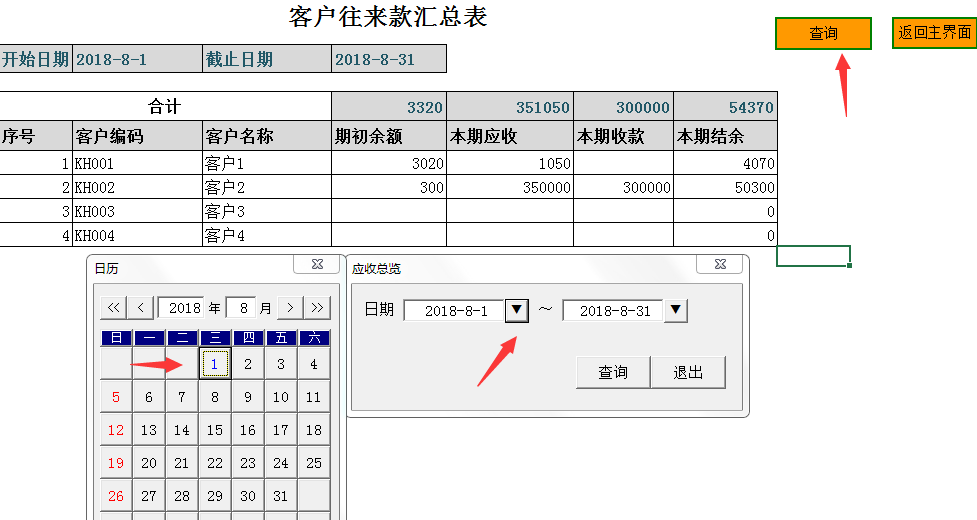Select day 17 in the calendar
977x520 pixels.
[281, 430]
